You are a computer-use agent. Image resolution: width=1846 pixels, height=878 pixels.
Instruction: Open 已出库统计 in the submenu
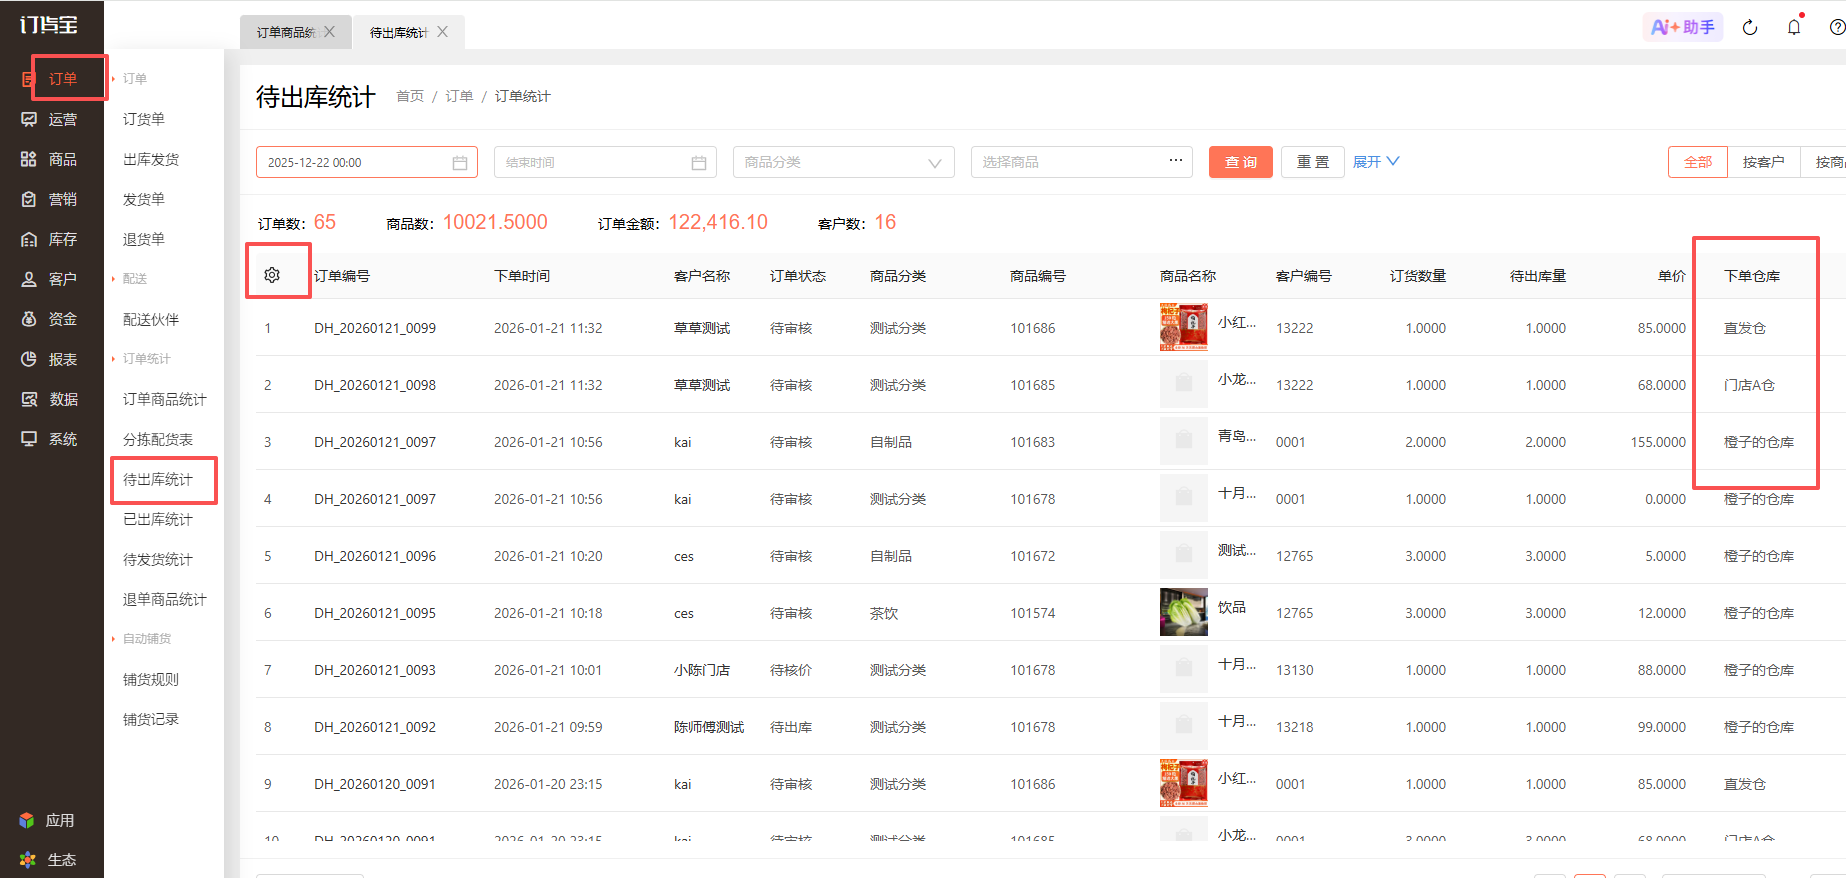[x=158, y=519]
